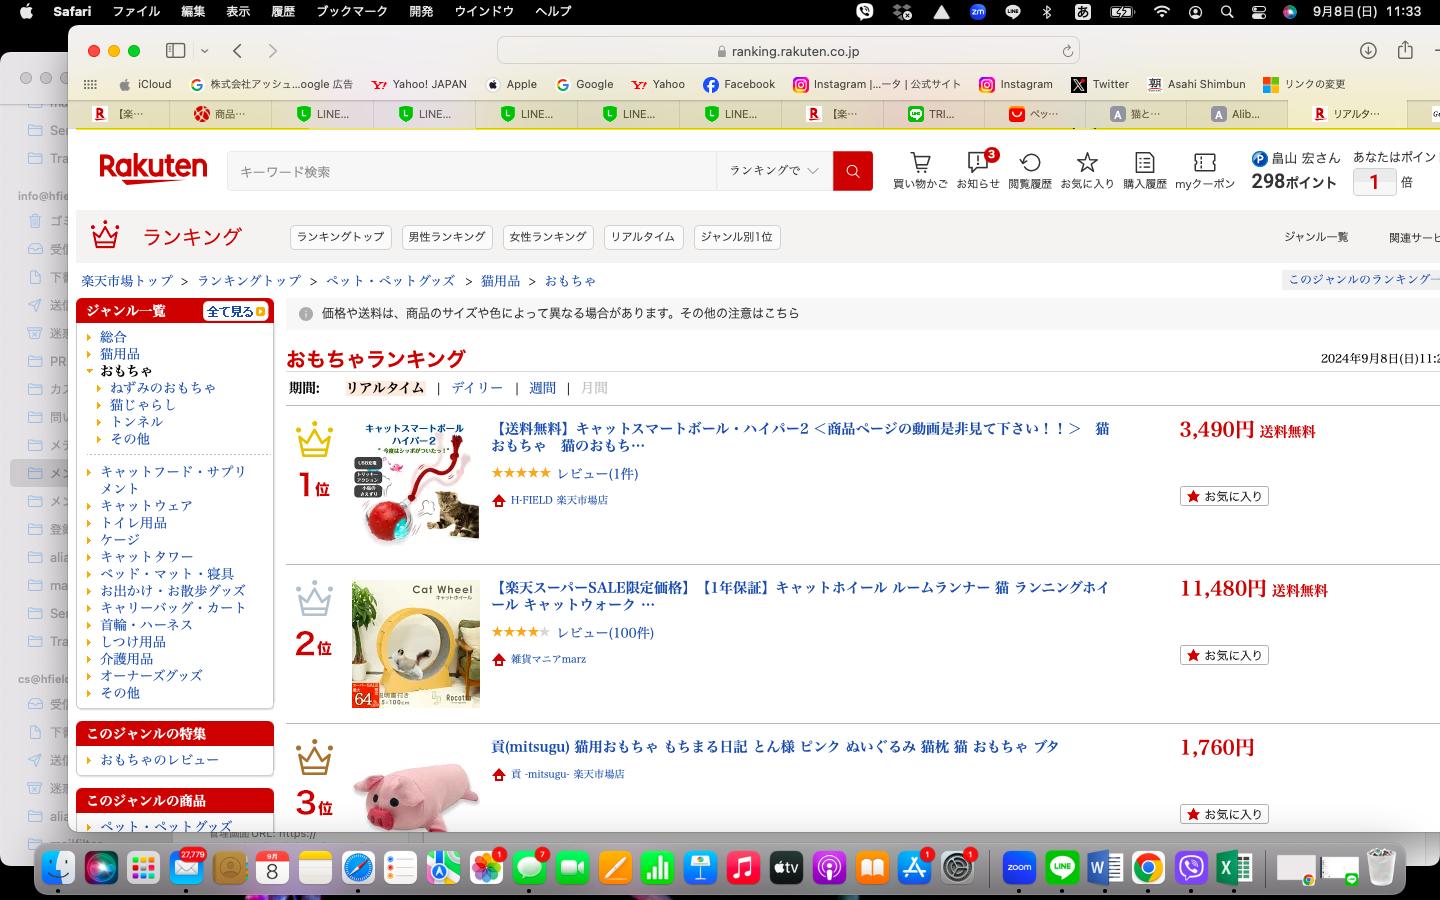
Task: Add the cat wheel to favorites
Action: 1224,655
